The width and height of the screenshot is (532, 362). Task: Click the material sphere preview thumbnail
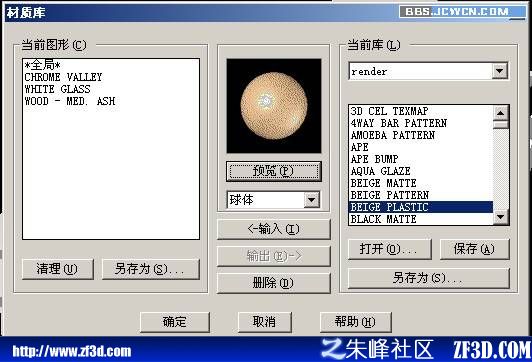(x=274, y=106)
